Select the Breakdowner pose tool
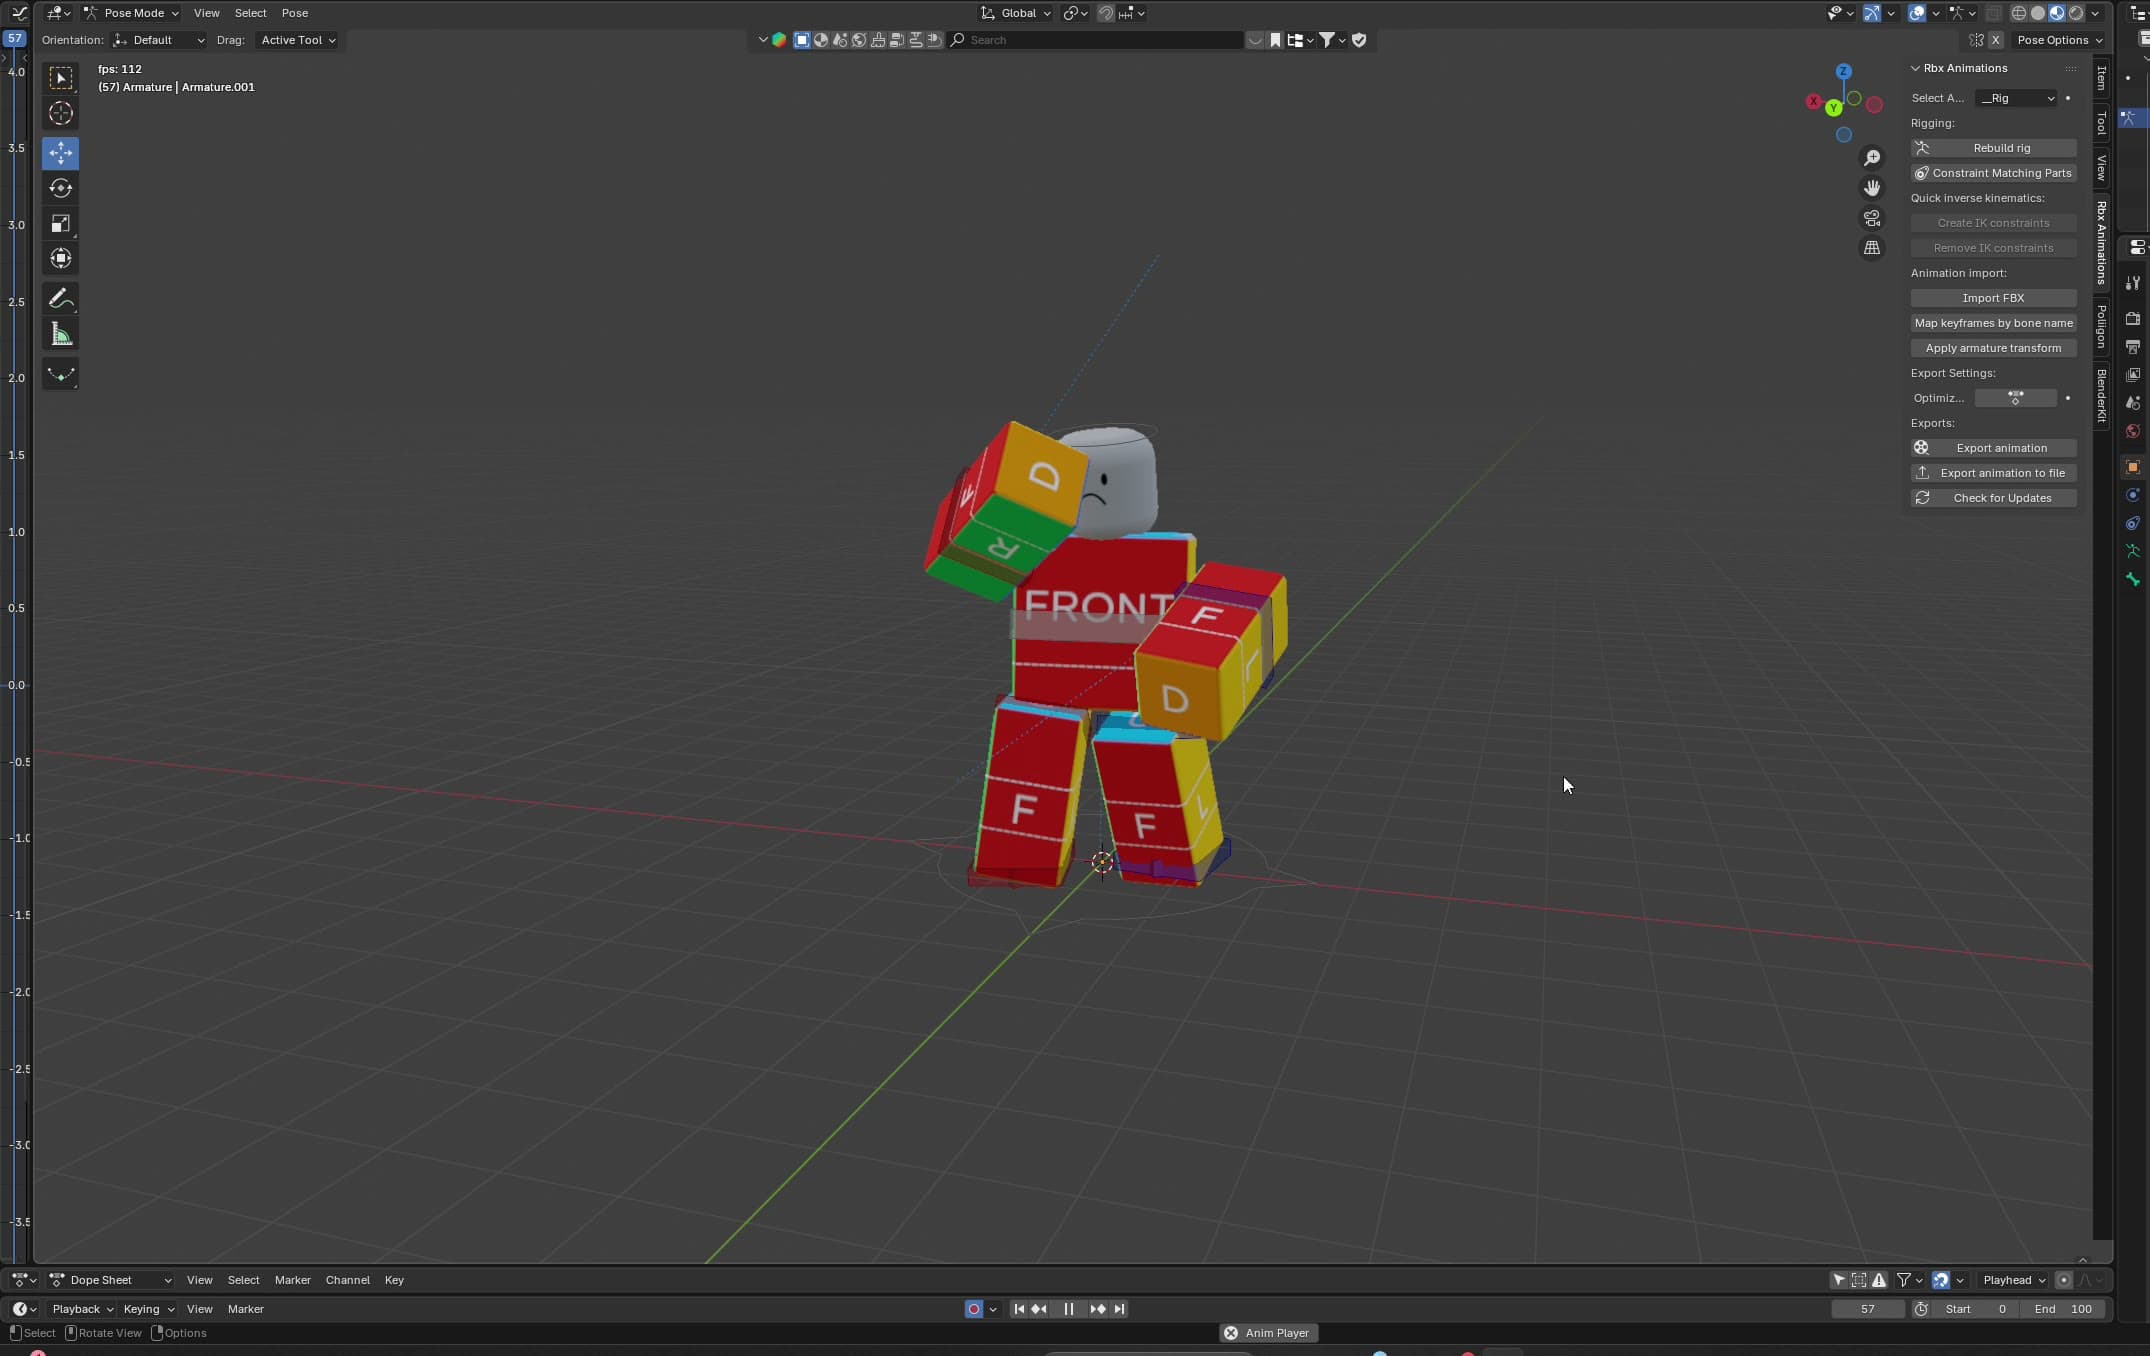This screenshot has width=2150, height=1356. [x=61, y=374]
